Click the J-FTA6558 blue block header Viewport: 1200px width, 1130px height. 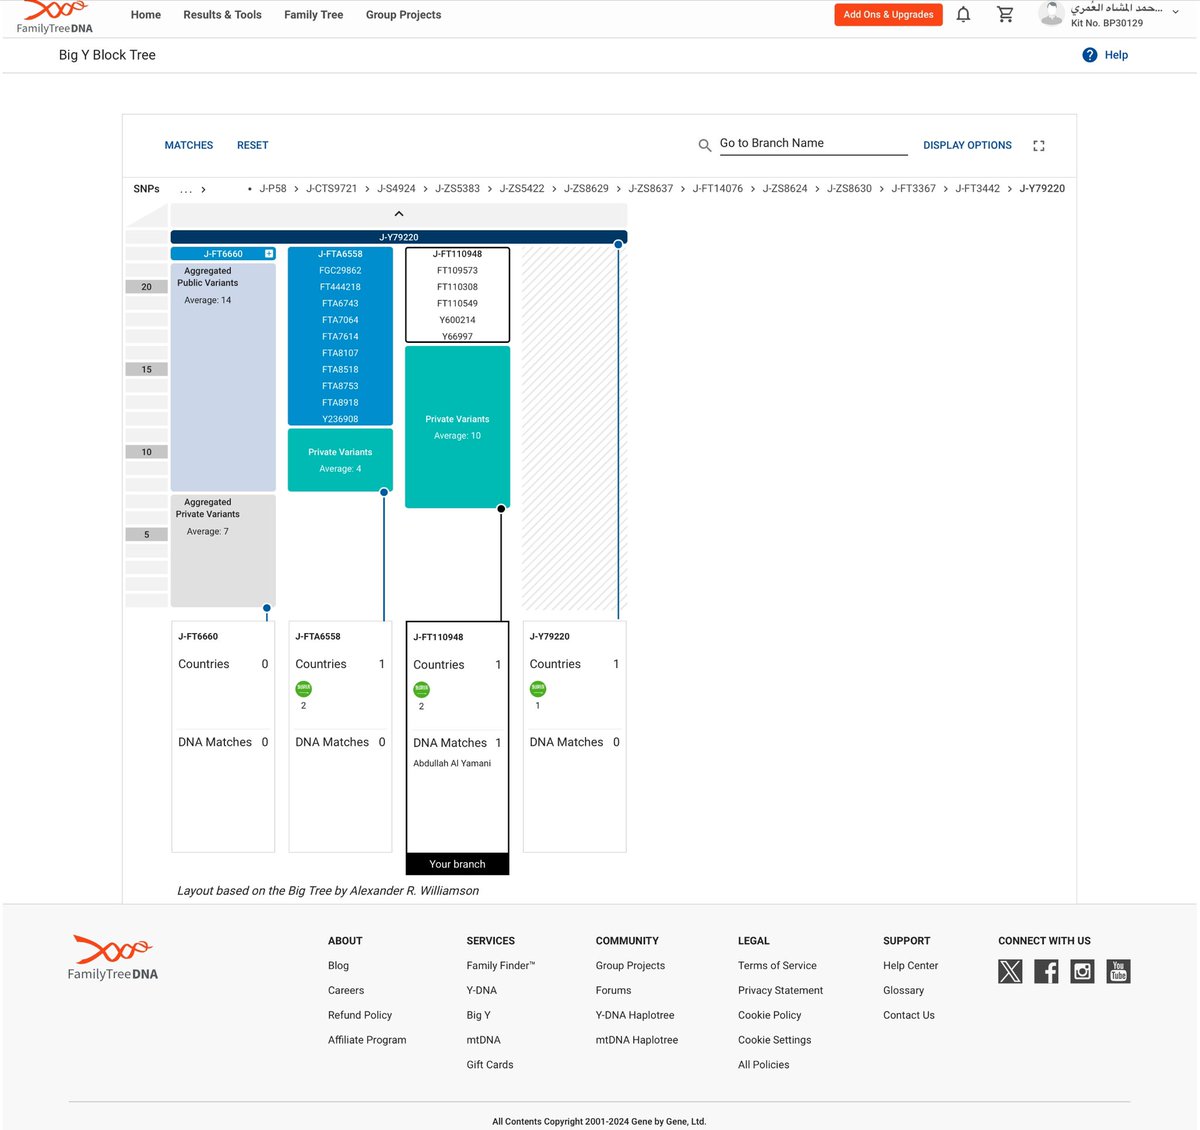click(340, 254)
